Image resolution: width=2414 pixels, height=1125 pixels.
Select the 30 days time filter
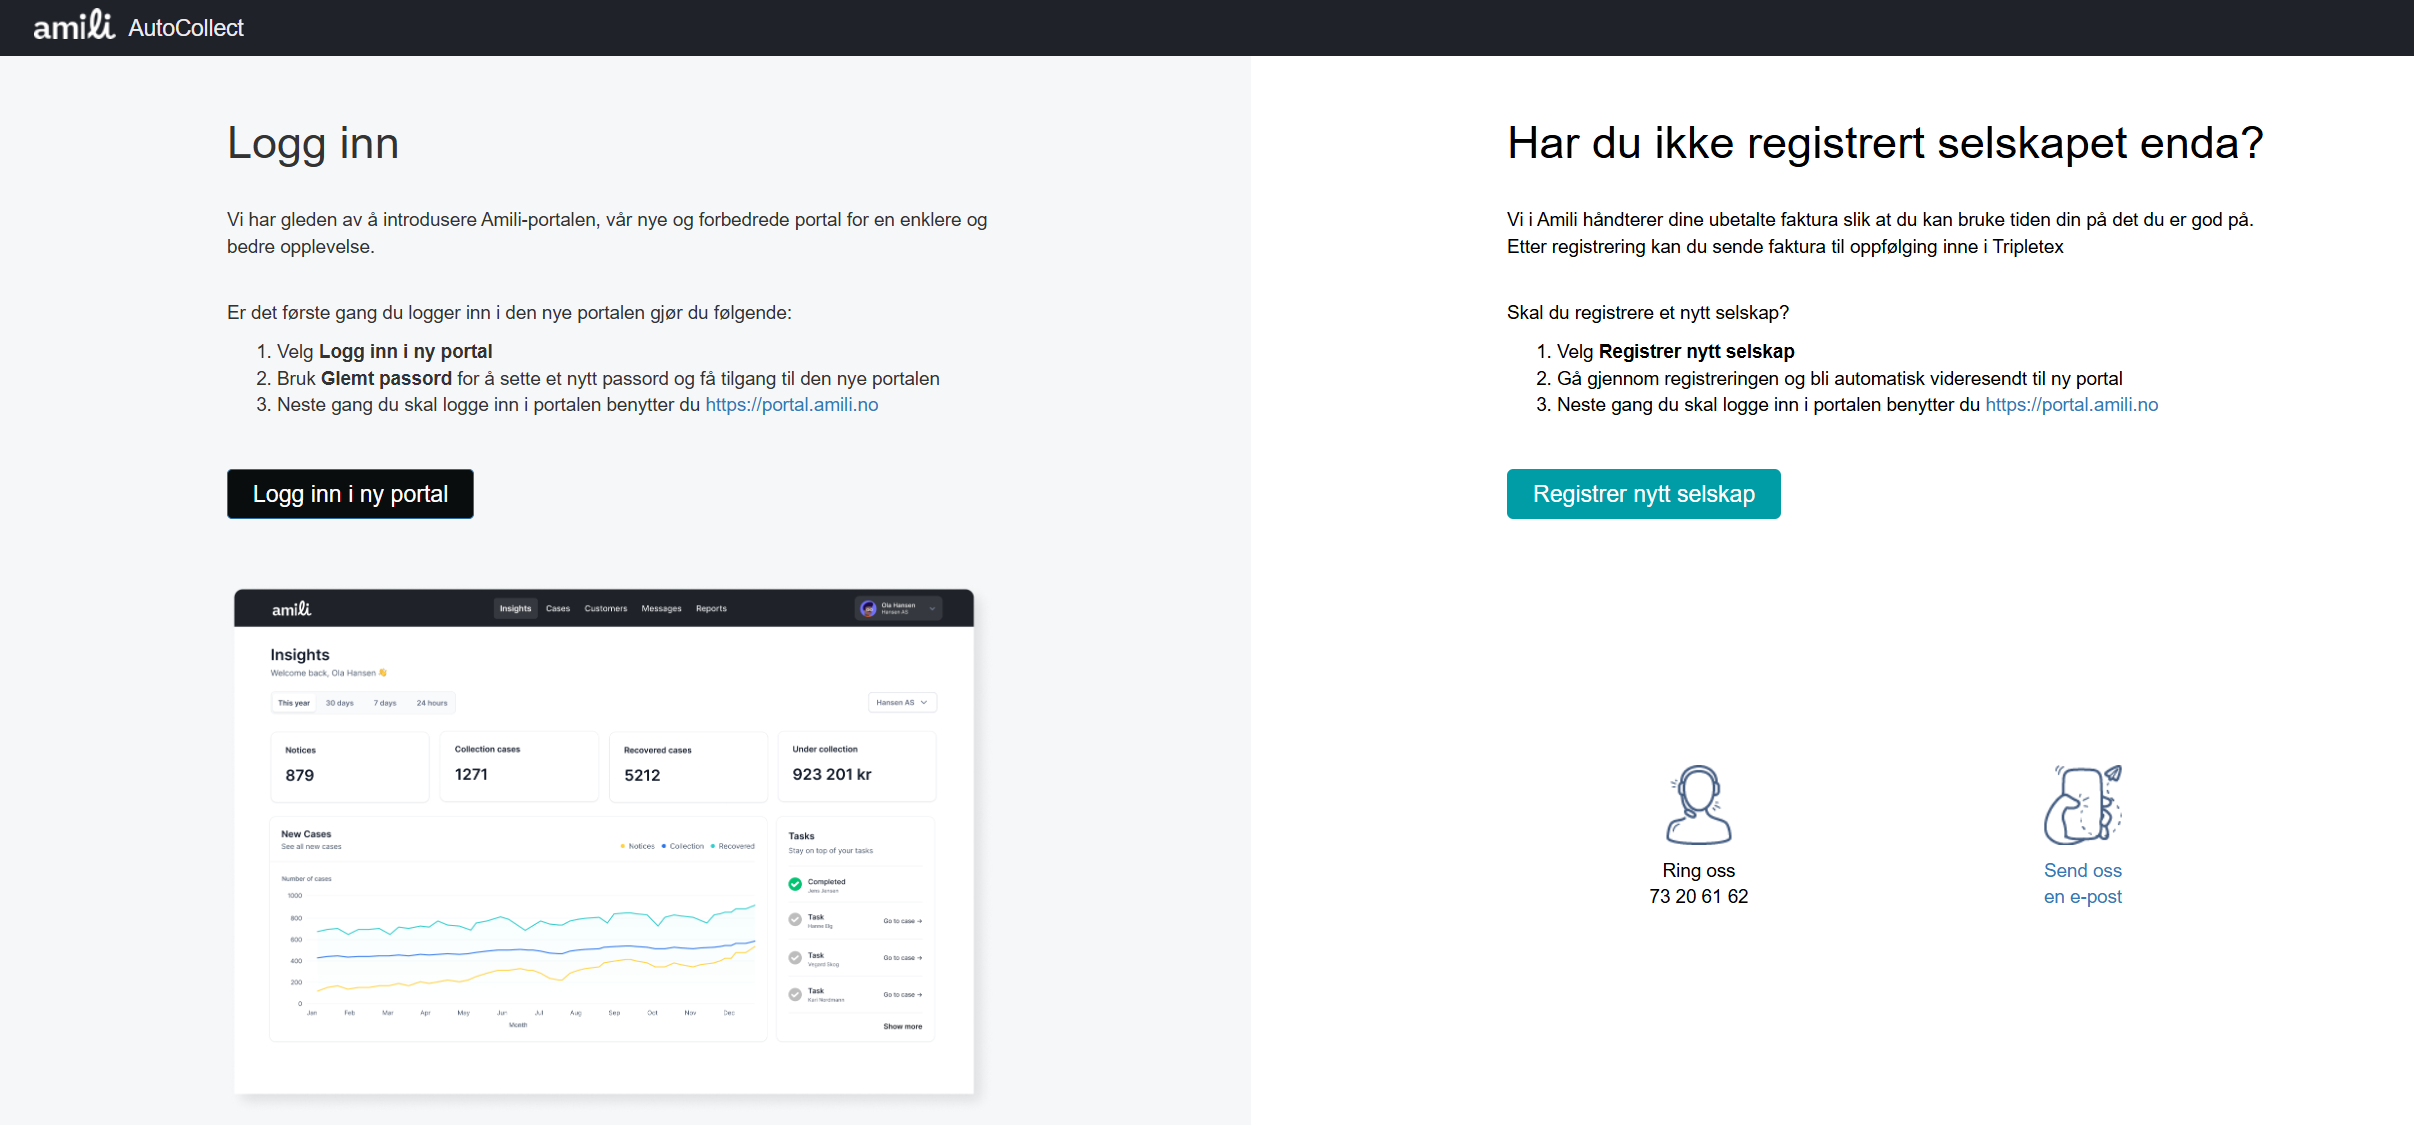tap(340, 703)
